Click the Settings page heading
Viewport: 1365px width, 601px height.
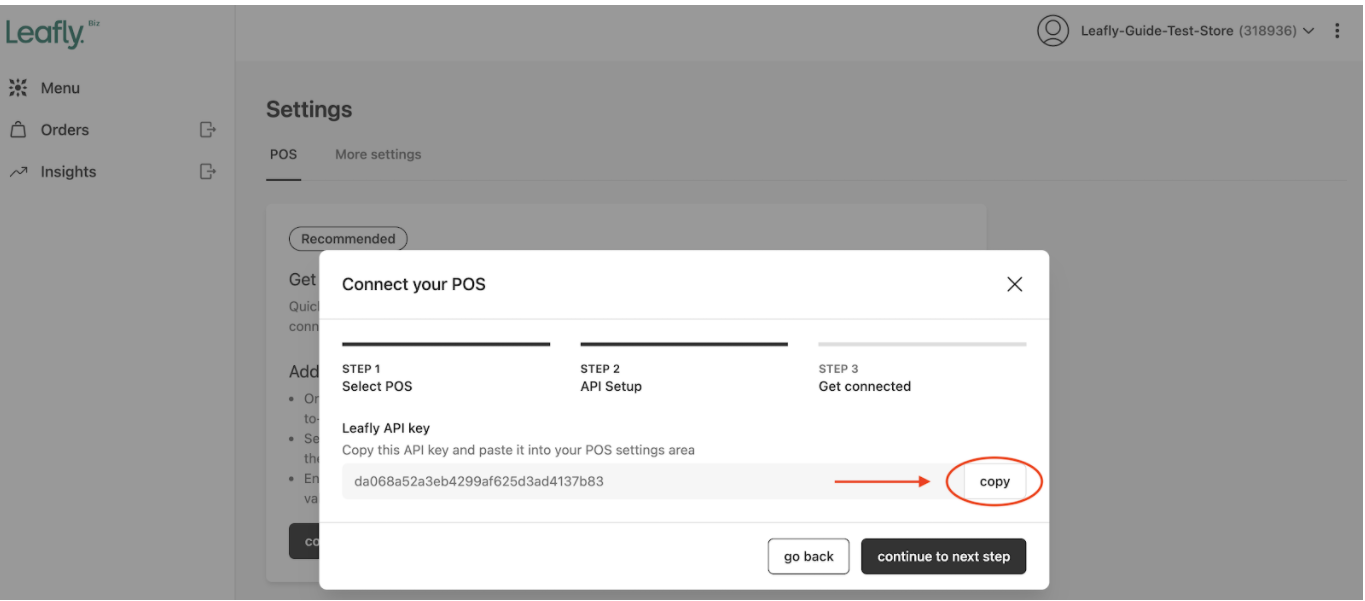coord(309,110)
